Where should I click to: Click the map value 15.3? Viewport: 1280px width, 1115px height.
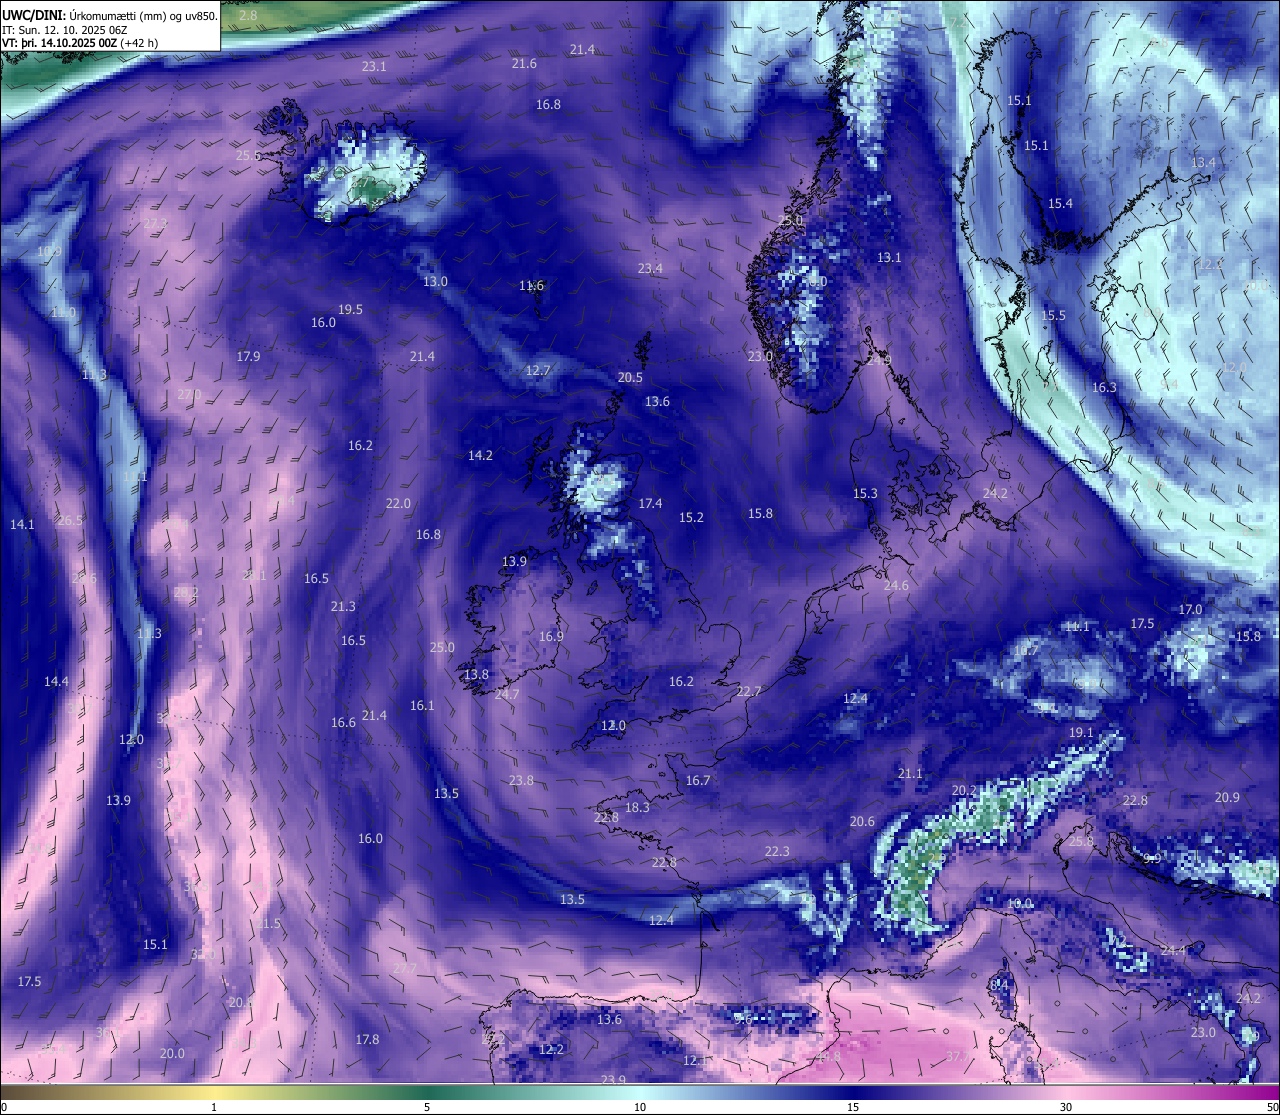click(865, 493)
